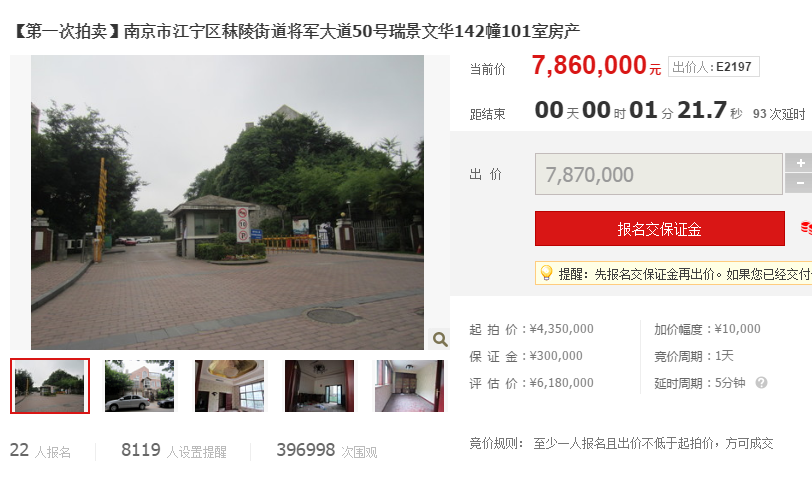This screenshot has height=478, width=812.
Task: Click the 93 次延时 delay count
Action: click(779, 114)
